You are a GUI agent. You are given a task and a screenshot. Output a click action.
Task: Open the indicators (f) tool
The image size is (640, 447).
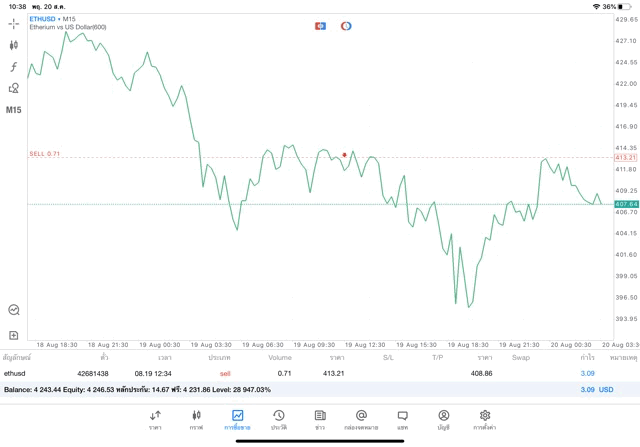click(x=14, y=67)
